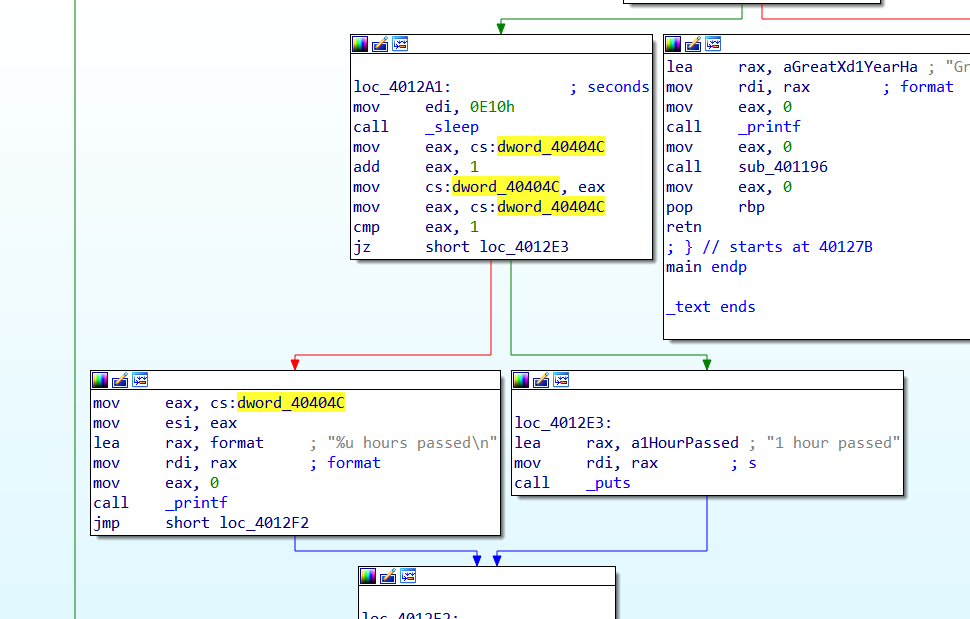Click dword_40404C in 'mov cs:dword_40404C, eax'

(506, 187)
